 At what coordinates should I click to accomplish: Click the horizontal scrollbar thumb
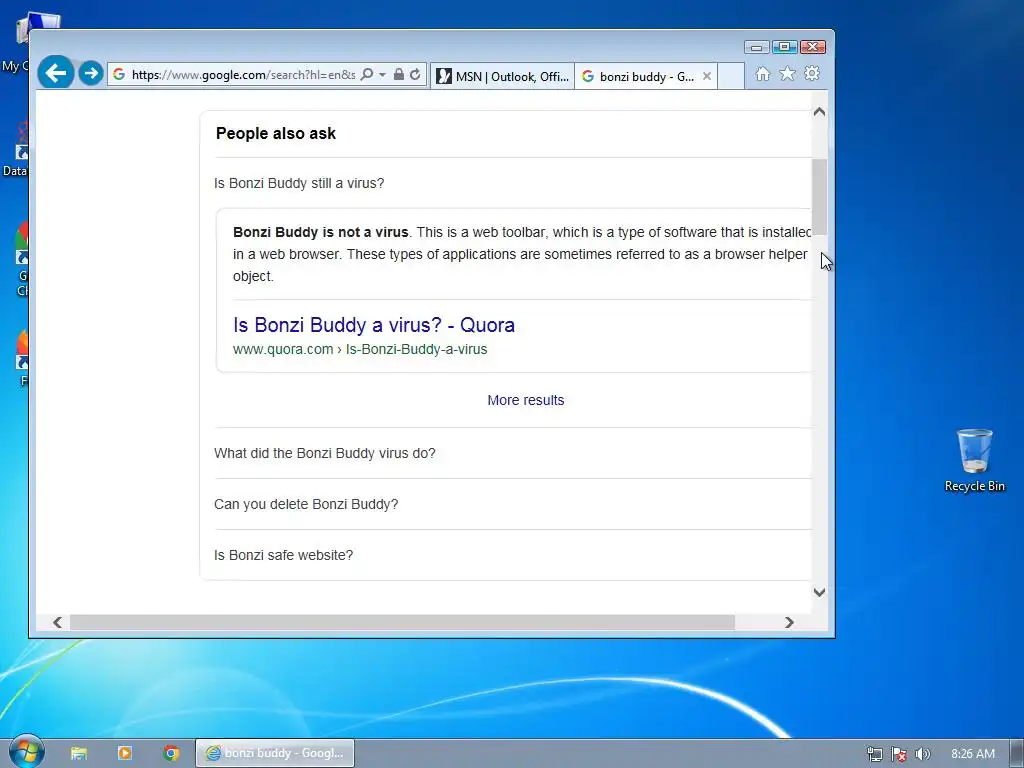coord(402,622)
